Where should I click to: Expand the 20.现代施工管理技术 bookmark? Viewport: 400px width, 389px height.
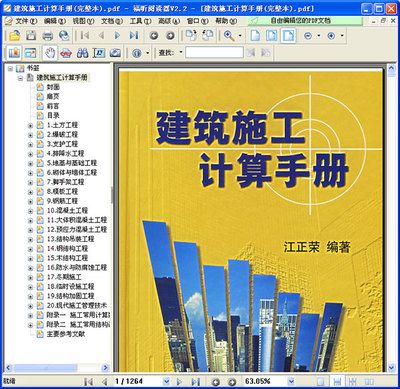pos(30,306)
